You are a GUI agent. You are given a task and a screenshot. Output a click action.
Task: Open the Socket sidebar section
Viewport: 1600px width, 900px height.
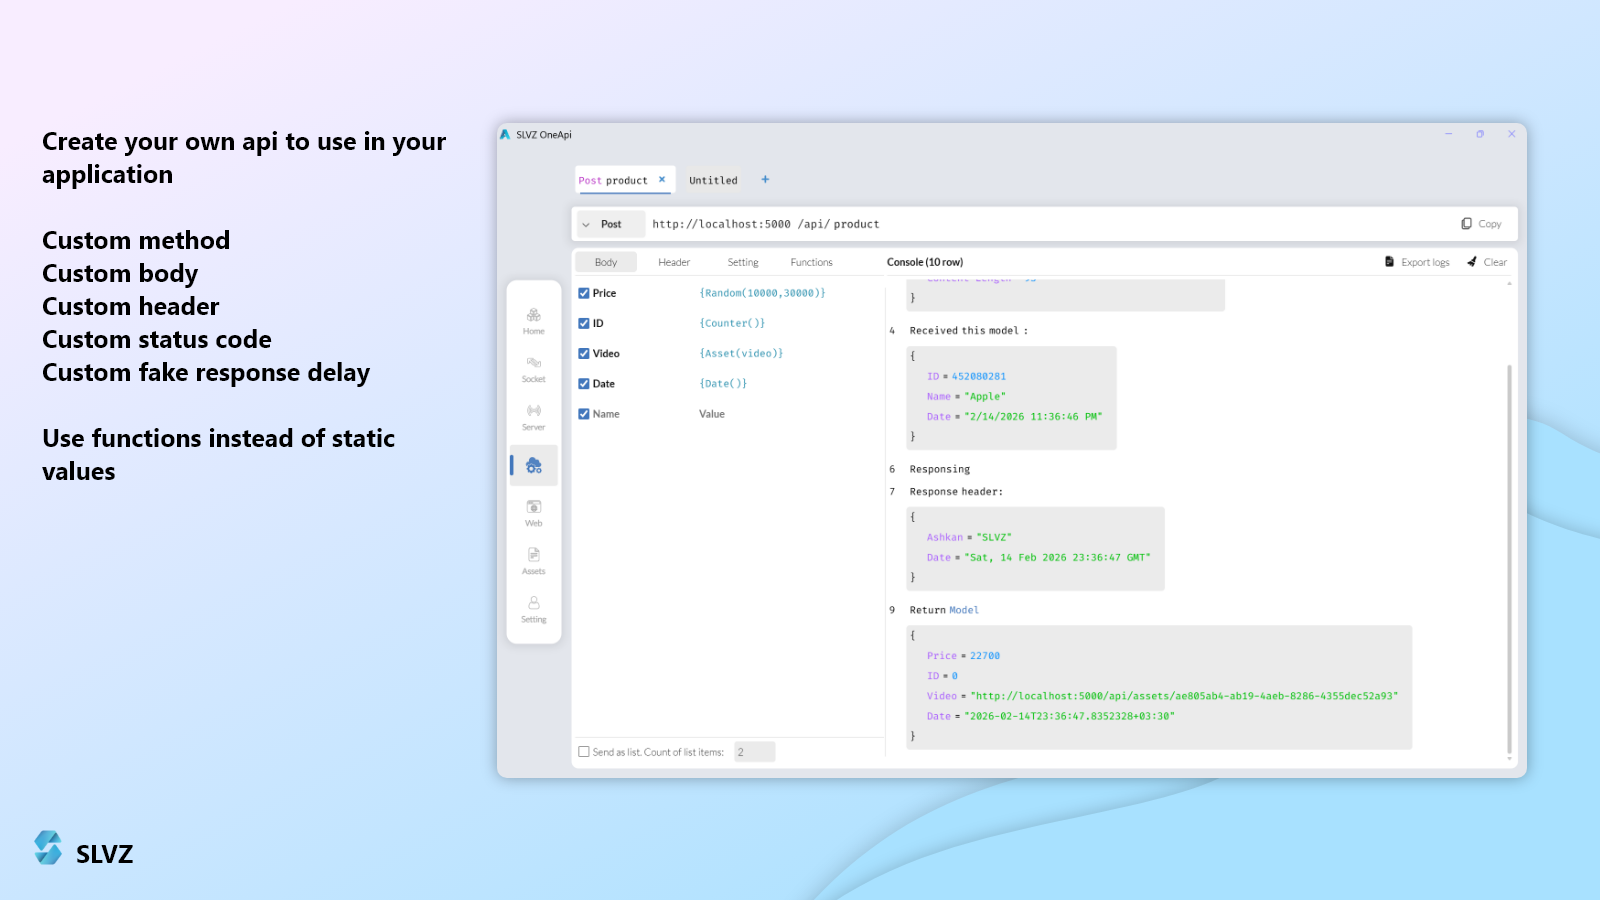pyautogui.click(x=533, y=369)
